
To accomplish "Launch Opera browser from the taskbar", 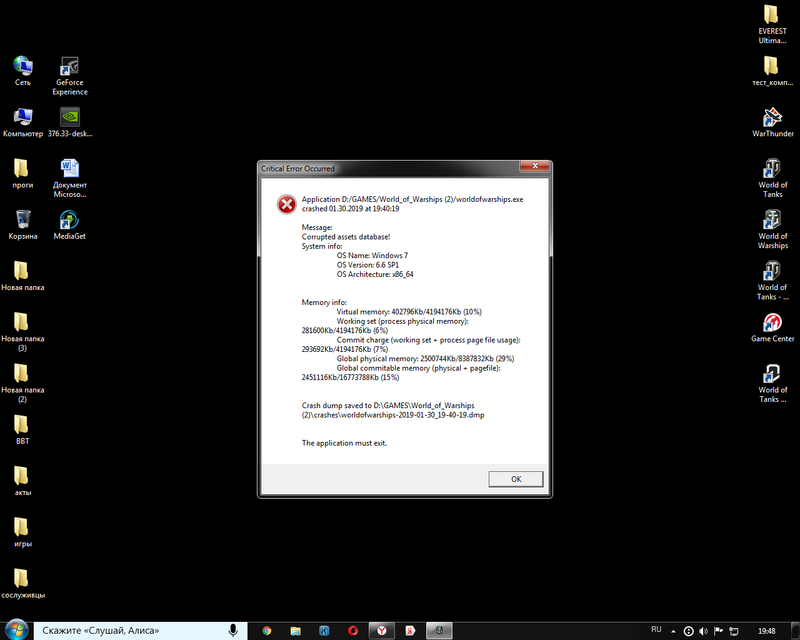I will pos(353,631).
